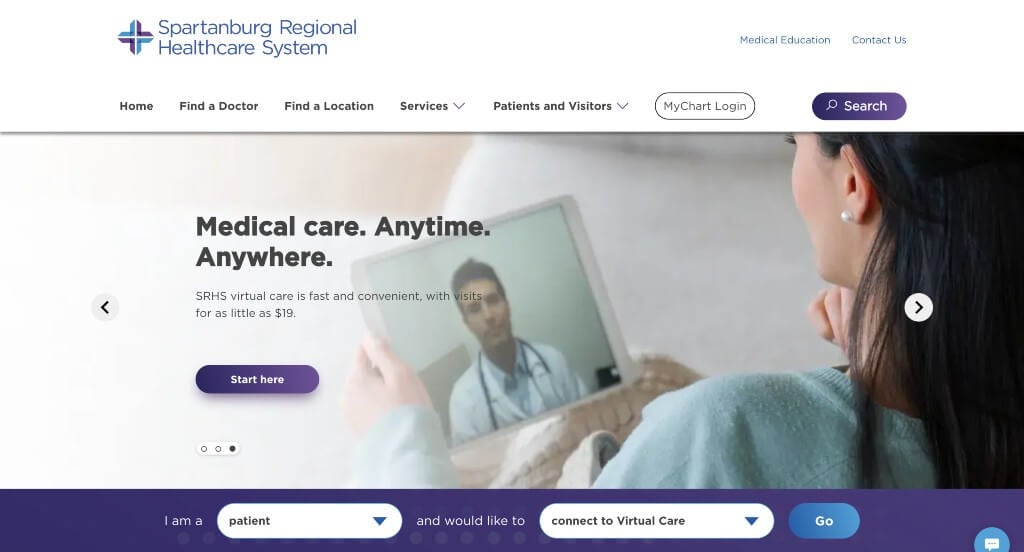The image size is (1024, 552).
Task: Go to previous carousel slide arrow
Action: (105, 307)
